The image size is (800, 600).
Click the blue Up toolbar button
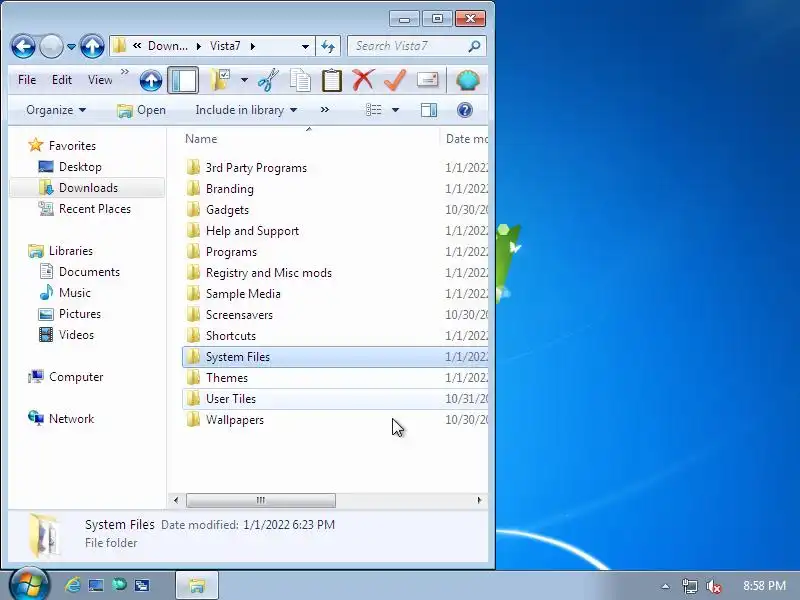pyautogui.click(x=151, y=81)
